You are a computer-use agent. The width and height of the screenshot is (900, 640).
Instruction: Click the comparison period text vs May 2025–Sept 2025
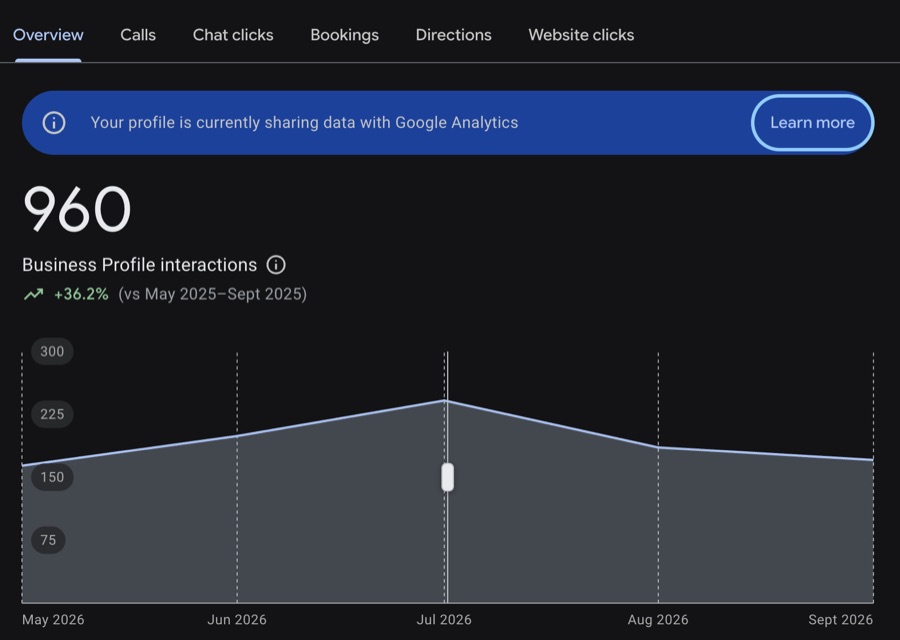tap(212, 294)
